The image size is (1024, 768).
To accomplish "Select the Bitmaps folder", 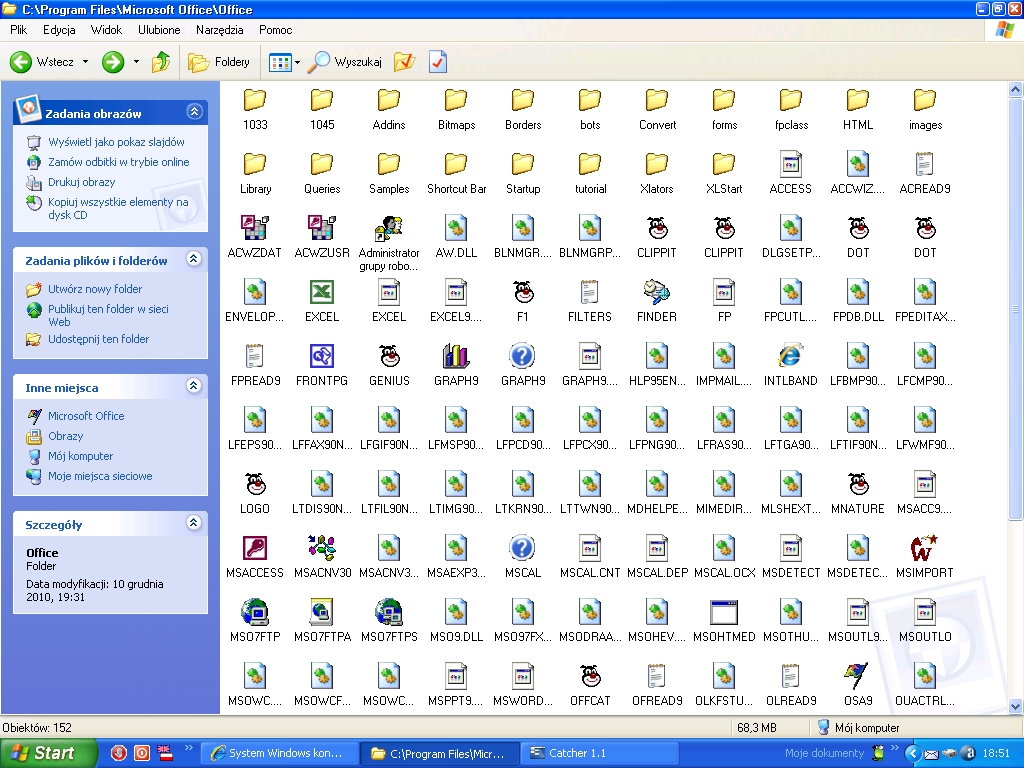I will click(456, 101).
